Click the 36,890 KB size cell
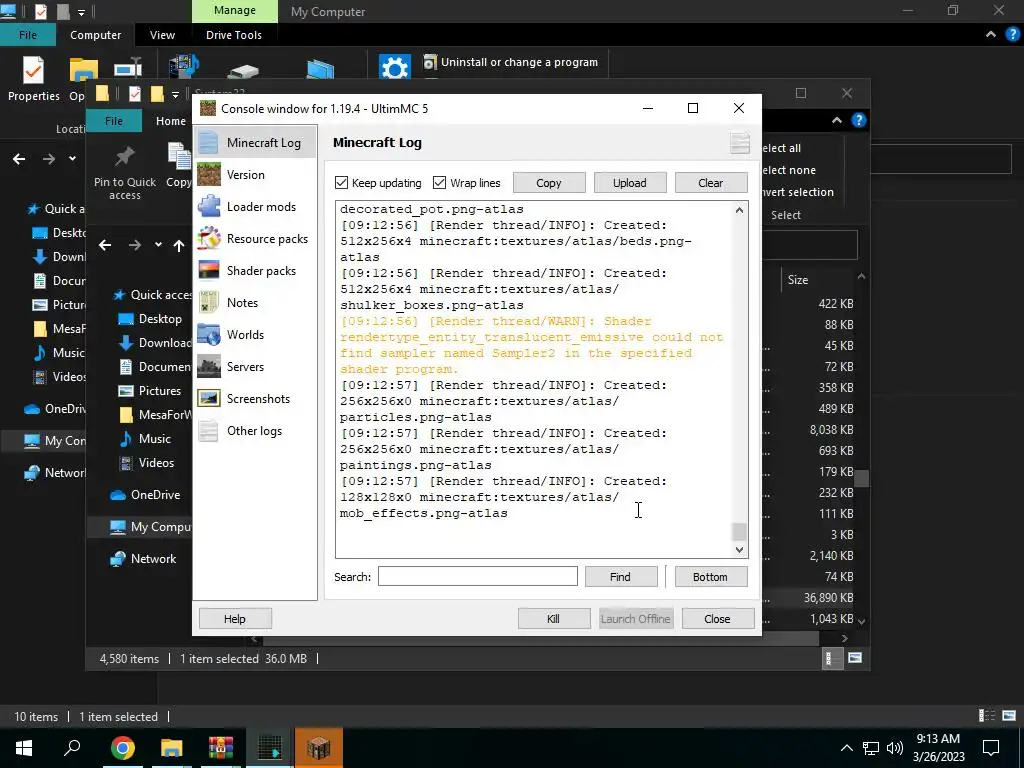This screenshot has width=1024, height=768. pyautogui.click(x=828, y=598)
